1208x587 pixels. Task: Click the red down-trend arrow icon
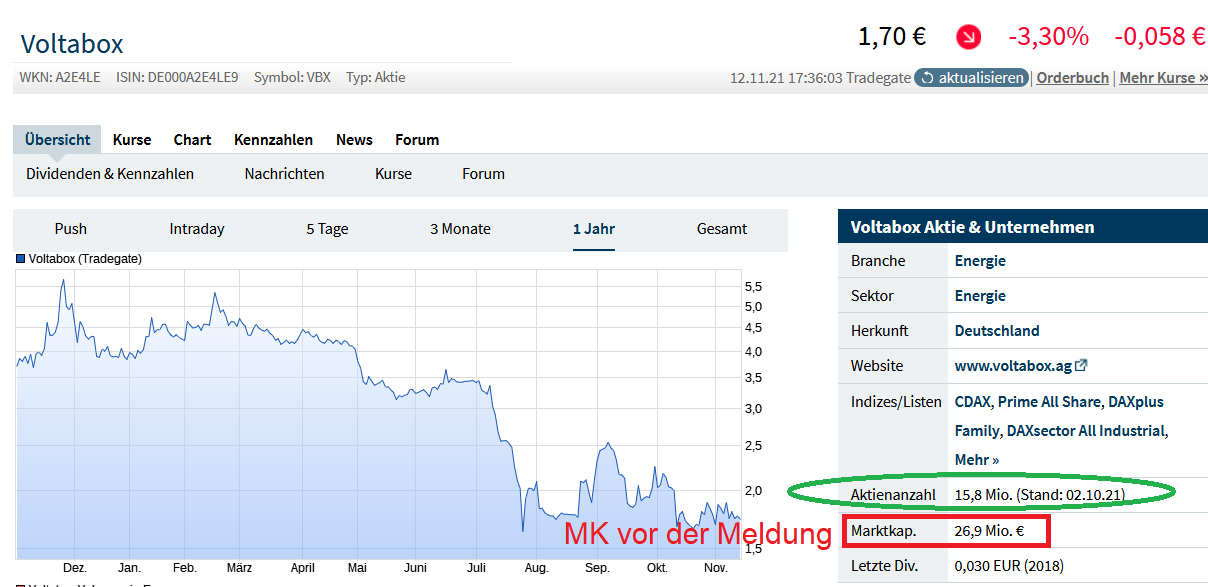pyautogui.click(x=968, y=38)
